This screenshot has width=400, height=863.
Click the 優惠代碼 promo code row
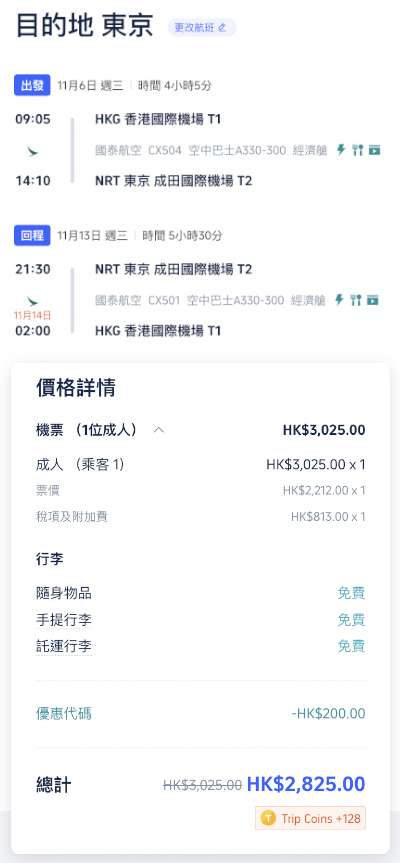(200, 714)
